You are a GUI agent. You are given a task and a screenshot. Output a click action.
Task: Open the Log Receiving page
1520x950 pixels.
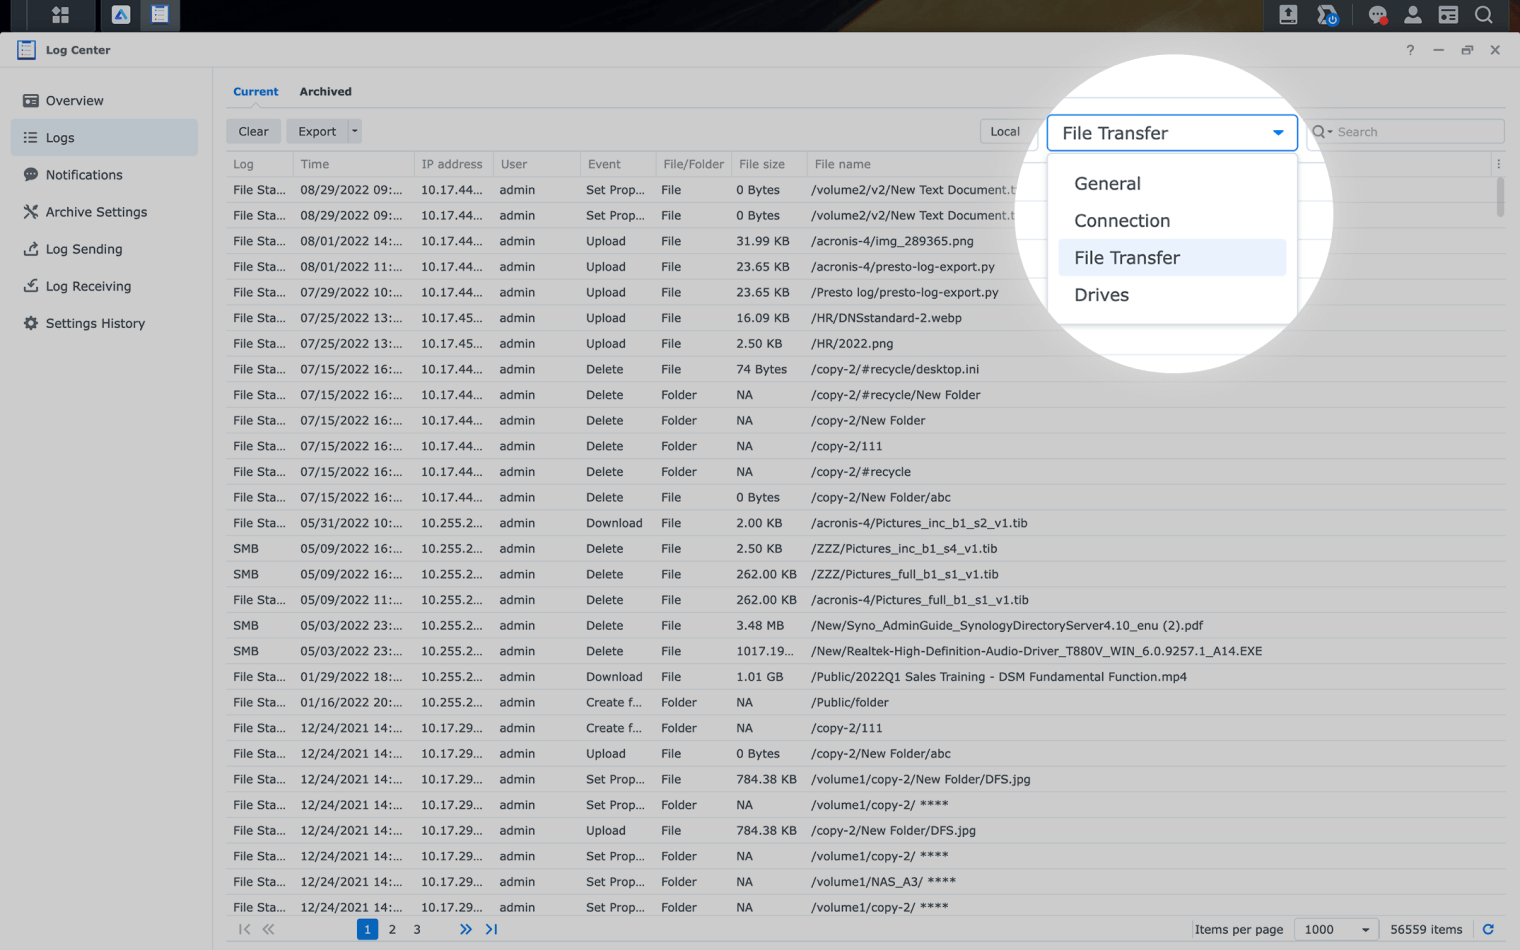(x=88, y=286)
